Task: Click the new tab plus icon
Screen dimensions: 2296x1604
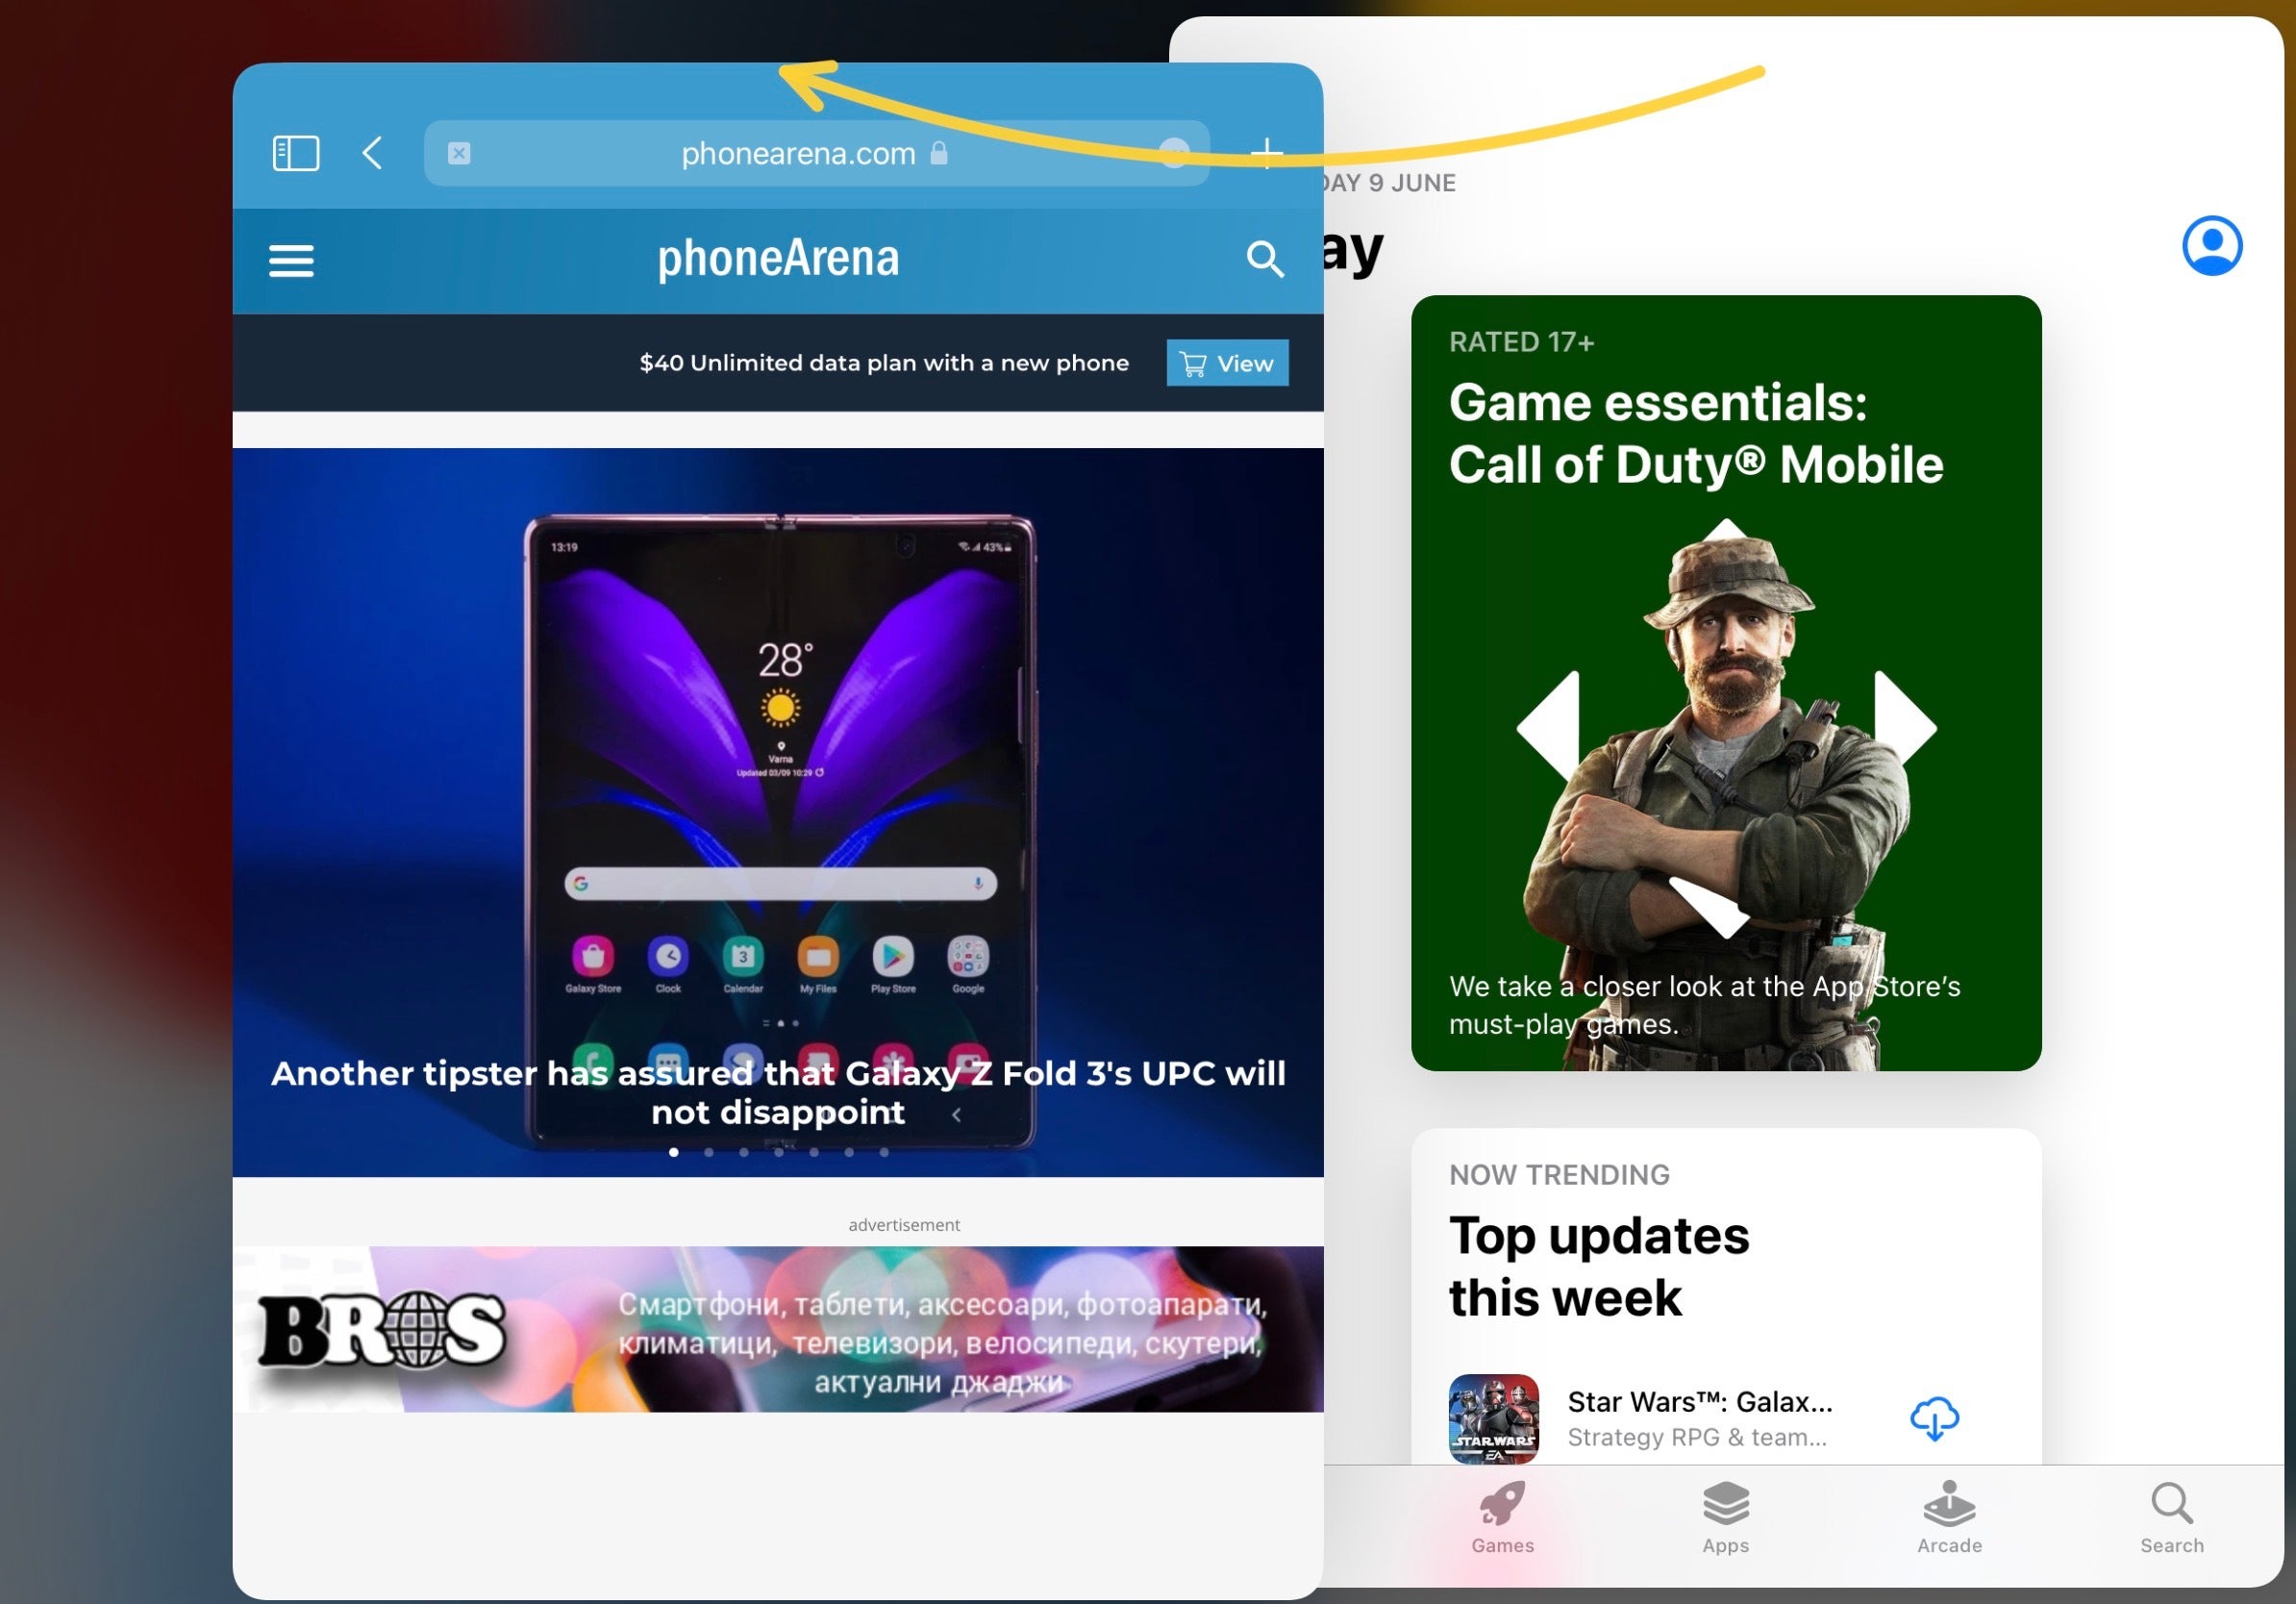Action: (x=1270, y=154)
